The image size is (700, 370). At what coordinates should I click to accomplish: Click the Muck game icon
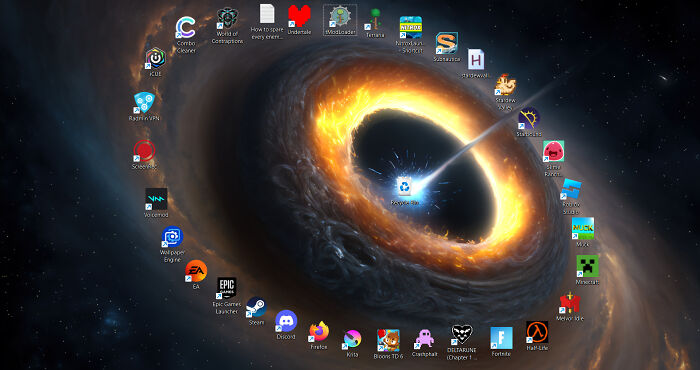pos(583,228)
